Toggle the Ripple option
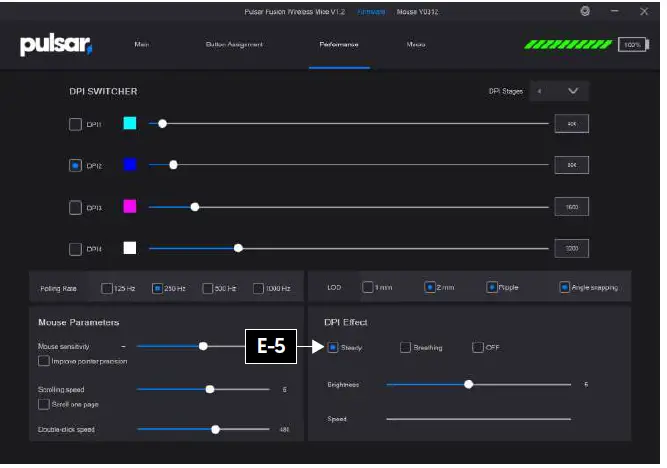Screen dimensions: 667x468 click(492, 287)
